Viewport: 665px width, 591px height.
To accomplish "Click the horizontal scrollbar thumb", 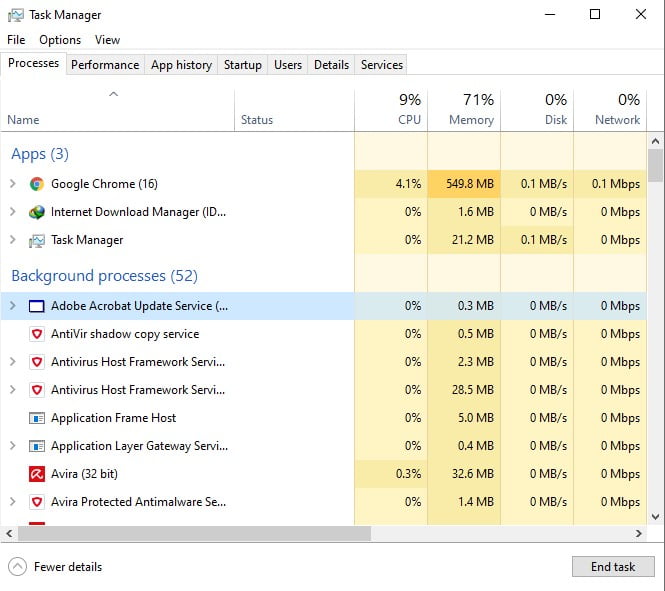I will point(194,533).
